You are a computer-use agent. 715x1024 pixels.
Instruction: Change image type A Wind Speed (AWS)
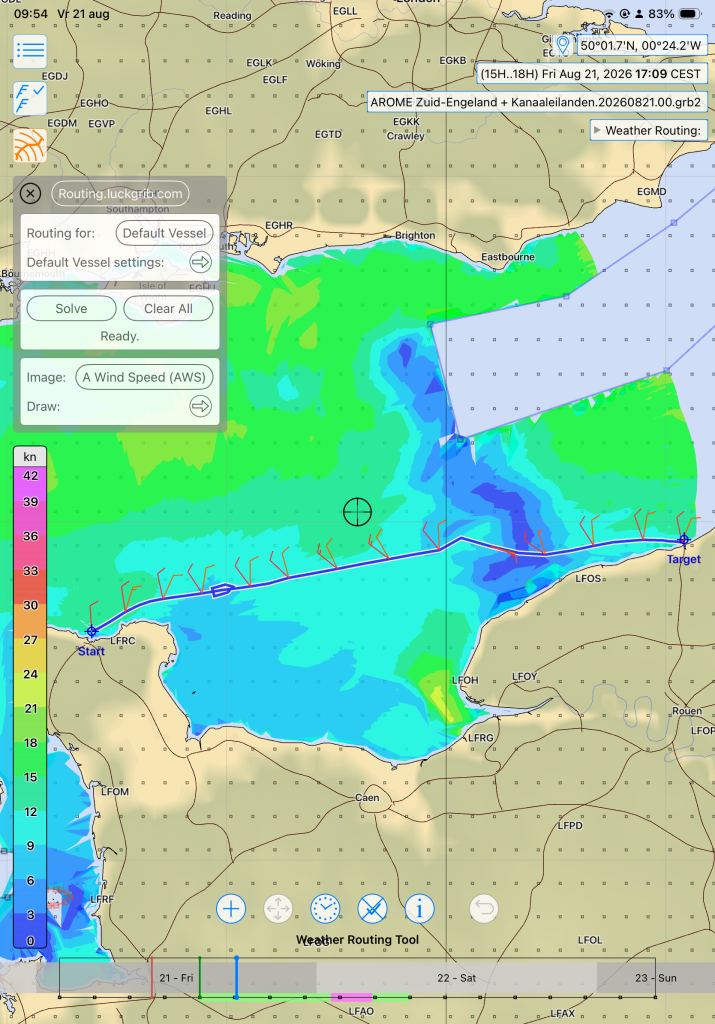[144, 377]
